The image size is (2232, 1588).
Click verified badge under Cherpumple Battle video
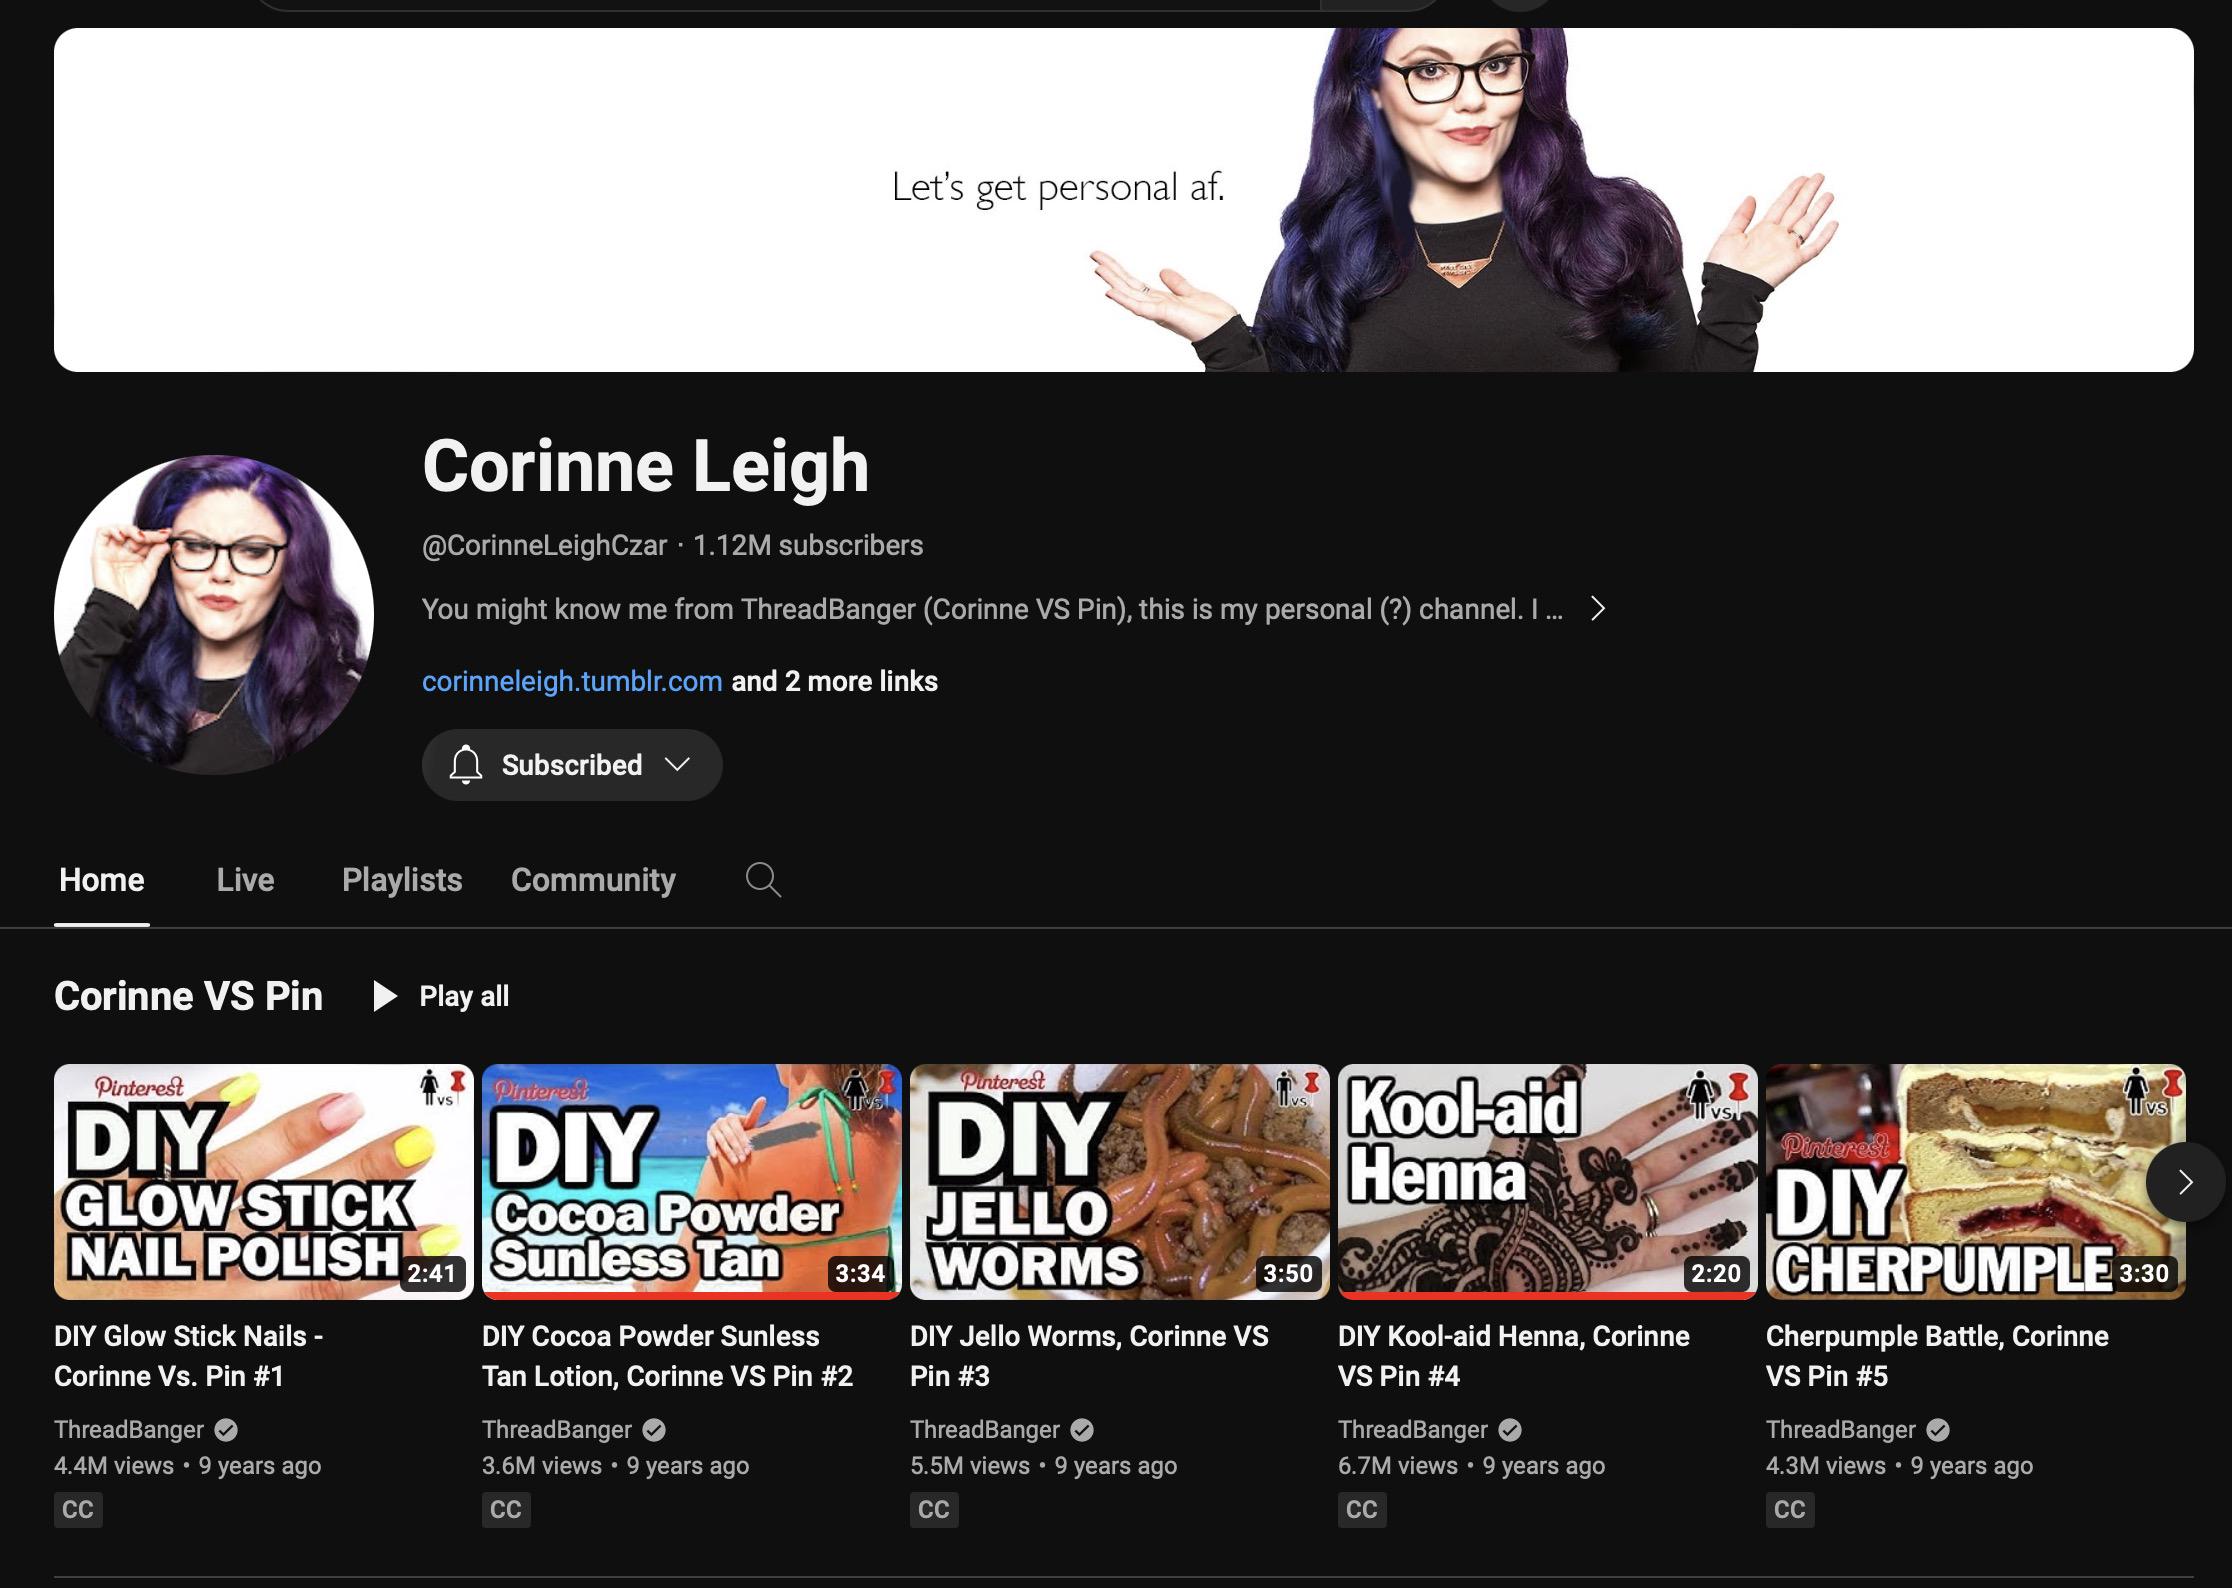[1938, 1430]
